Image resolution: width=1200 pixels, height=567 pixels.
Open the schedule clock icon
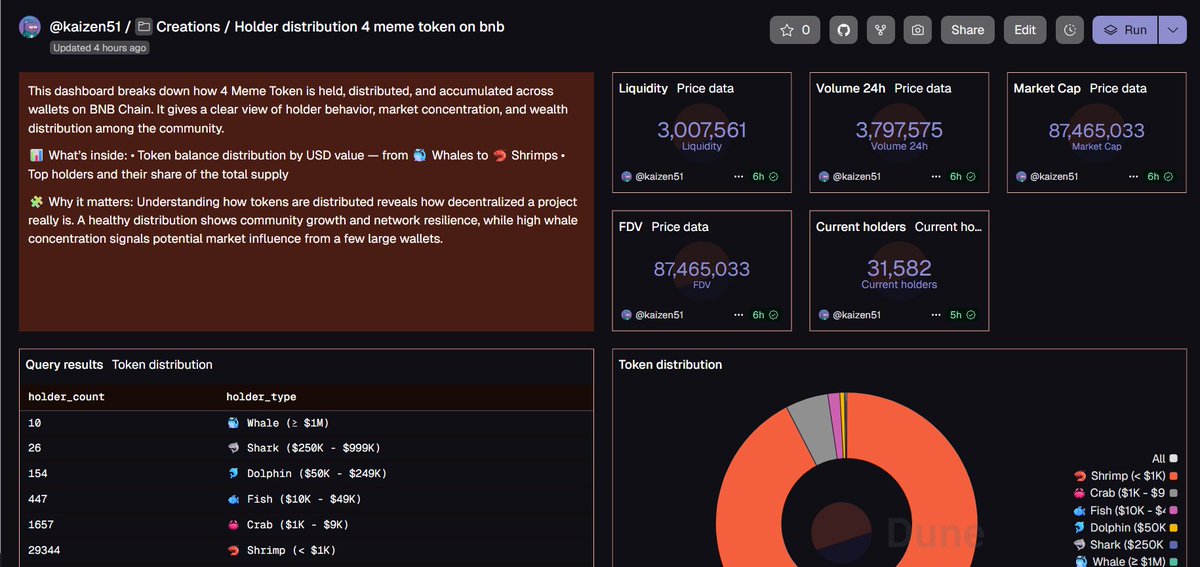point(1070,30)
